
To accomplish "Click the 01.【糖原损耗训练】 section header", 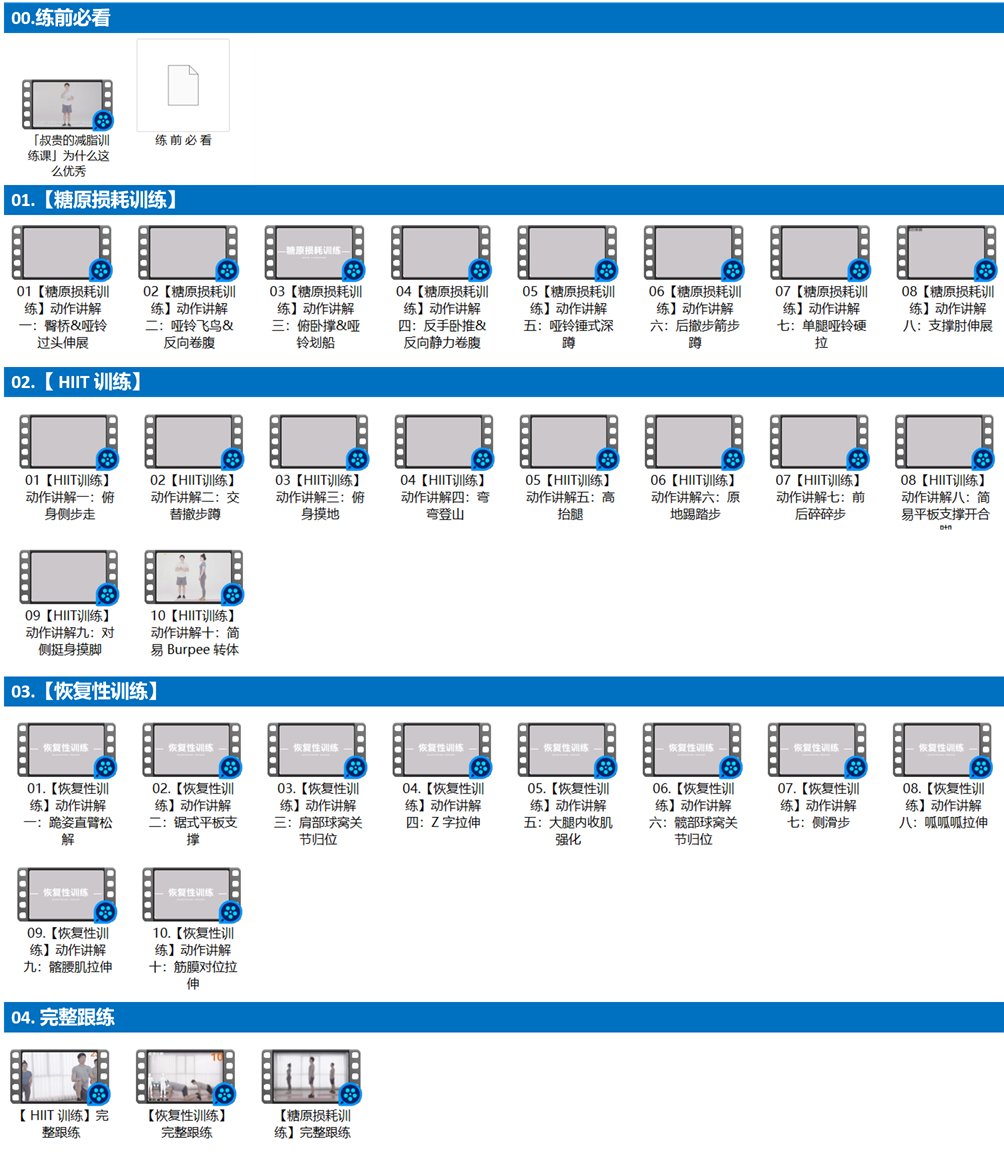I will 95,200.
